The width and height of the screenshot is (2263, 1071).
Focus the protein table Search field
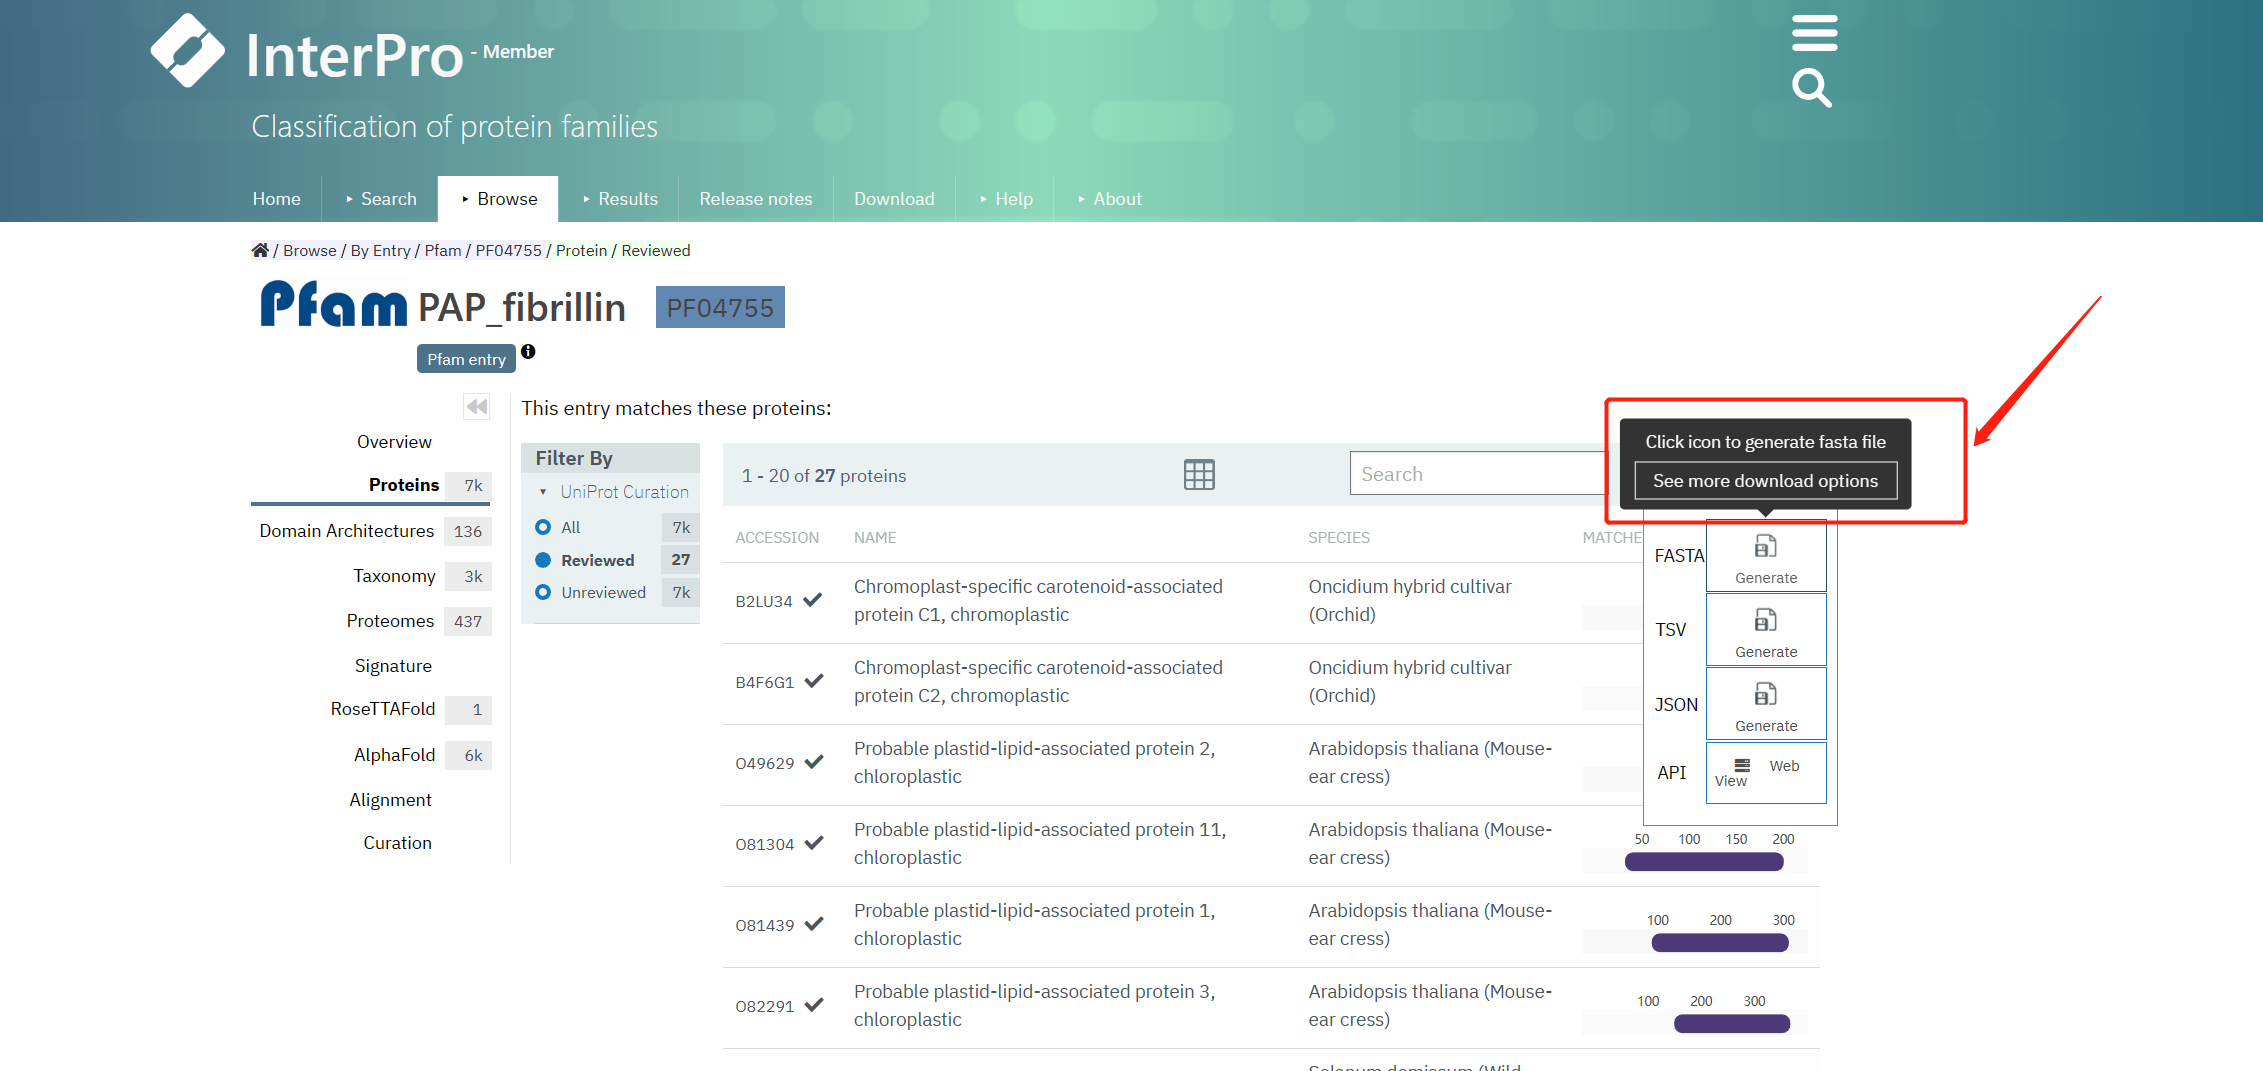pyautogui.click(x=1478, y=473)
